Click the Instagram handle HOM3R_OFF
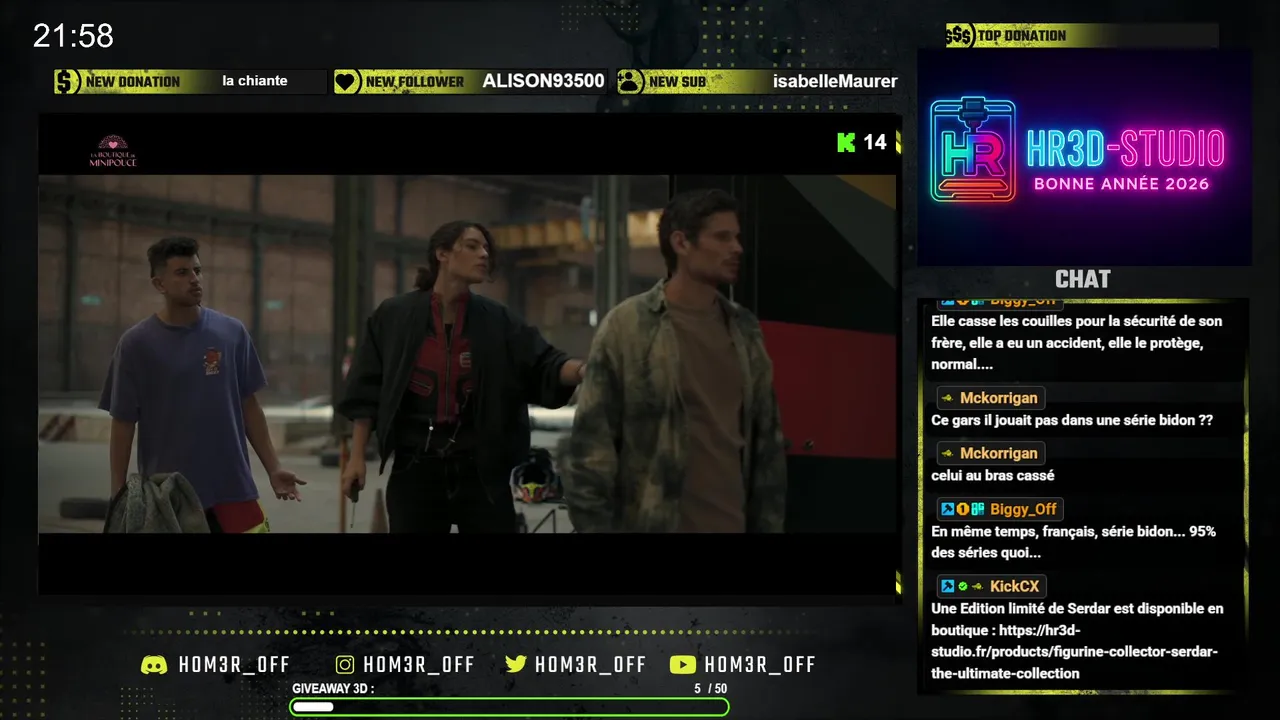The width and height of the screenshot is (1280, 720). point(419,665)
